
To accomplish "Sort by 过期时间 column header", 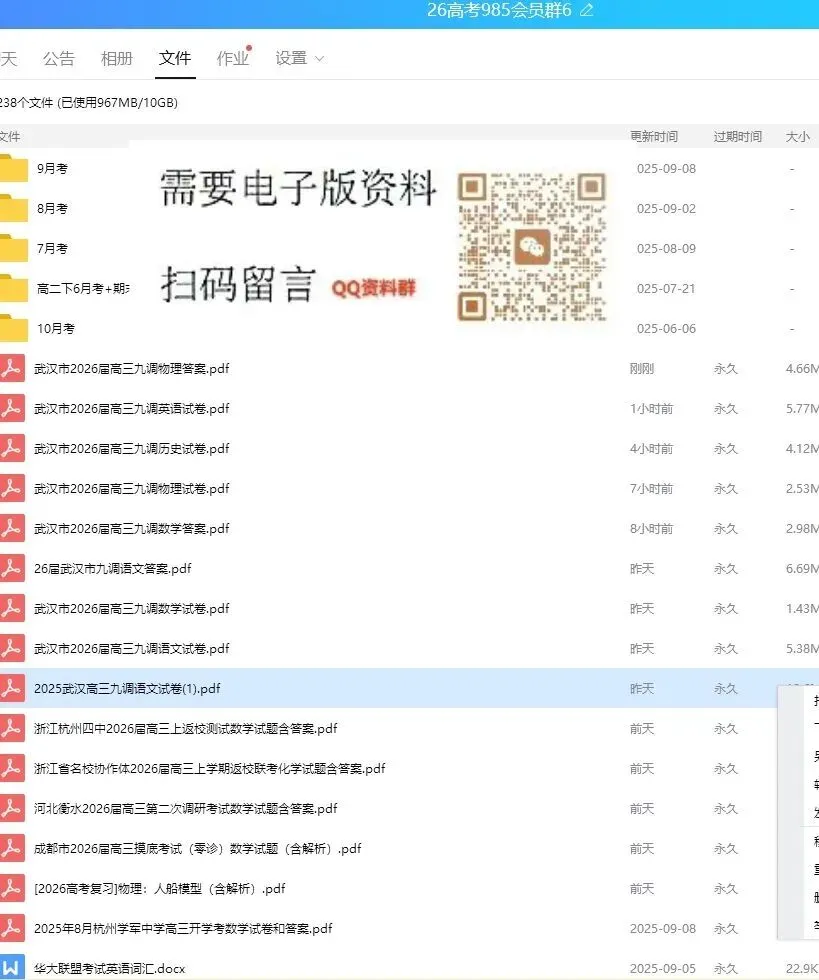I will (738, 136).
